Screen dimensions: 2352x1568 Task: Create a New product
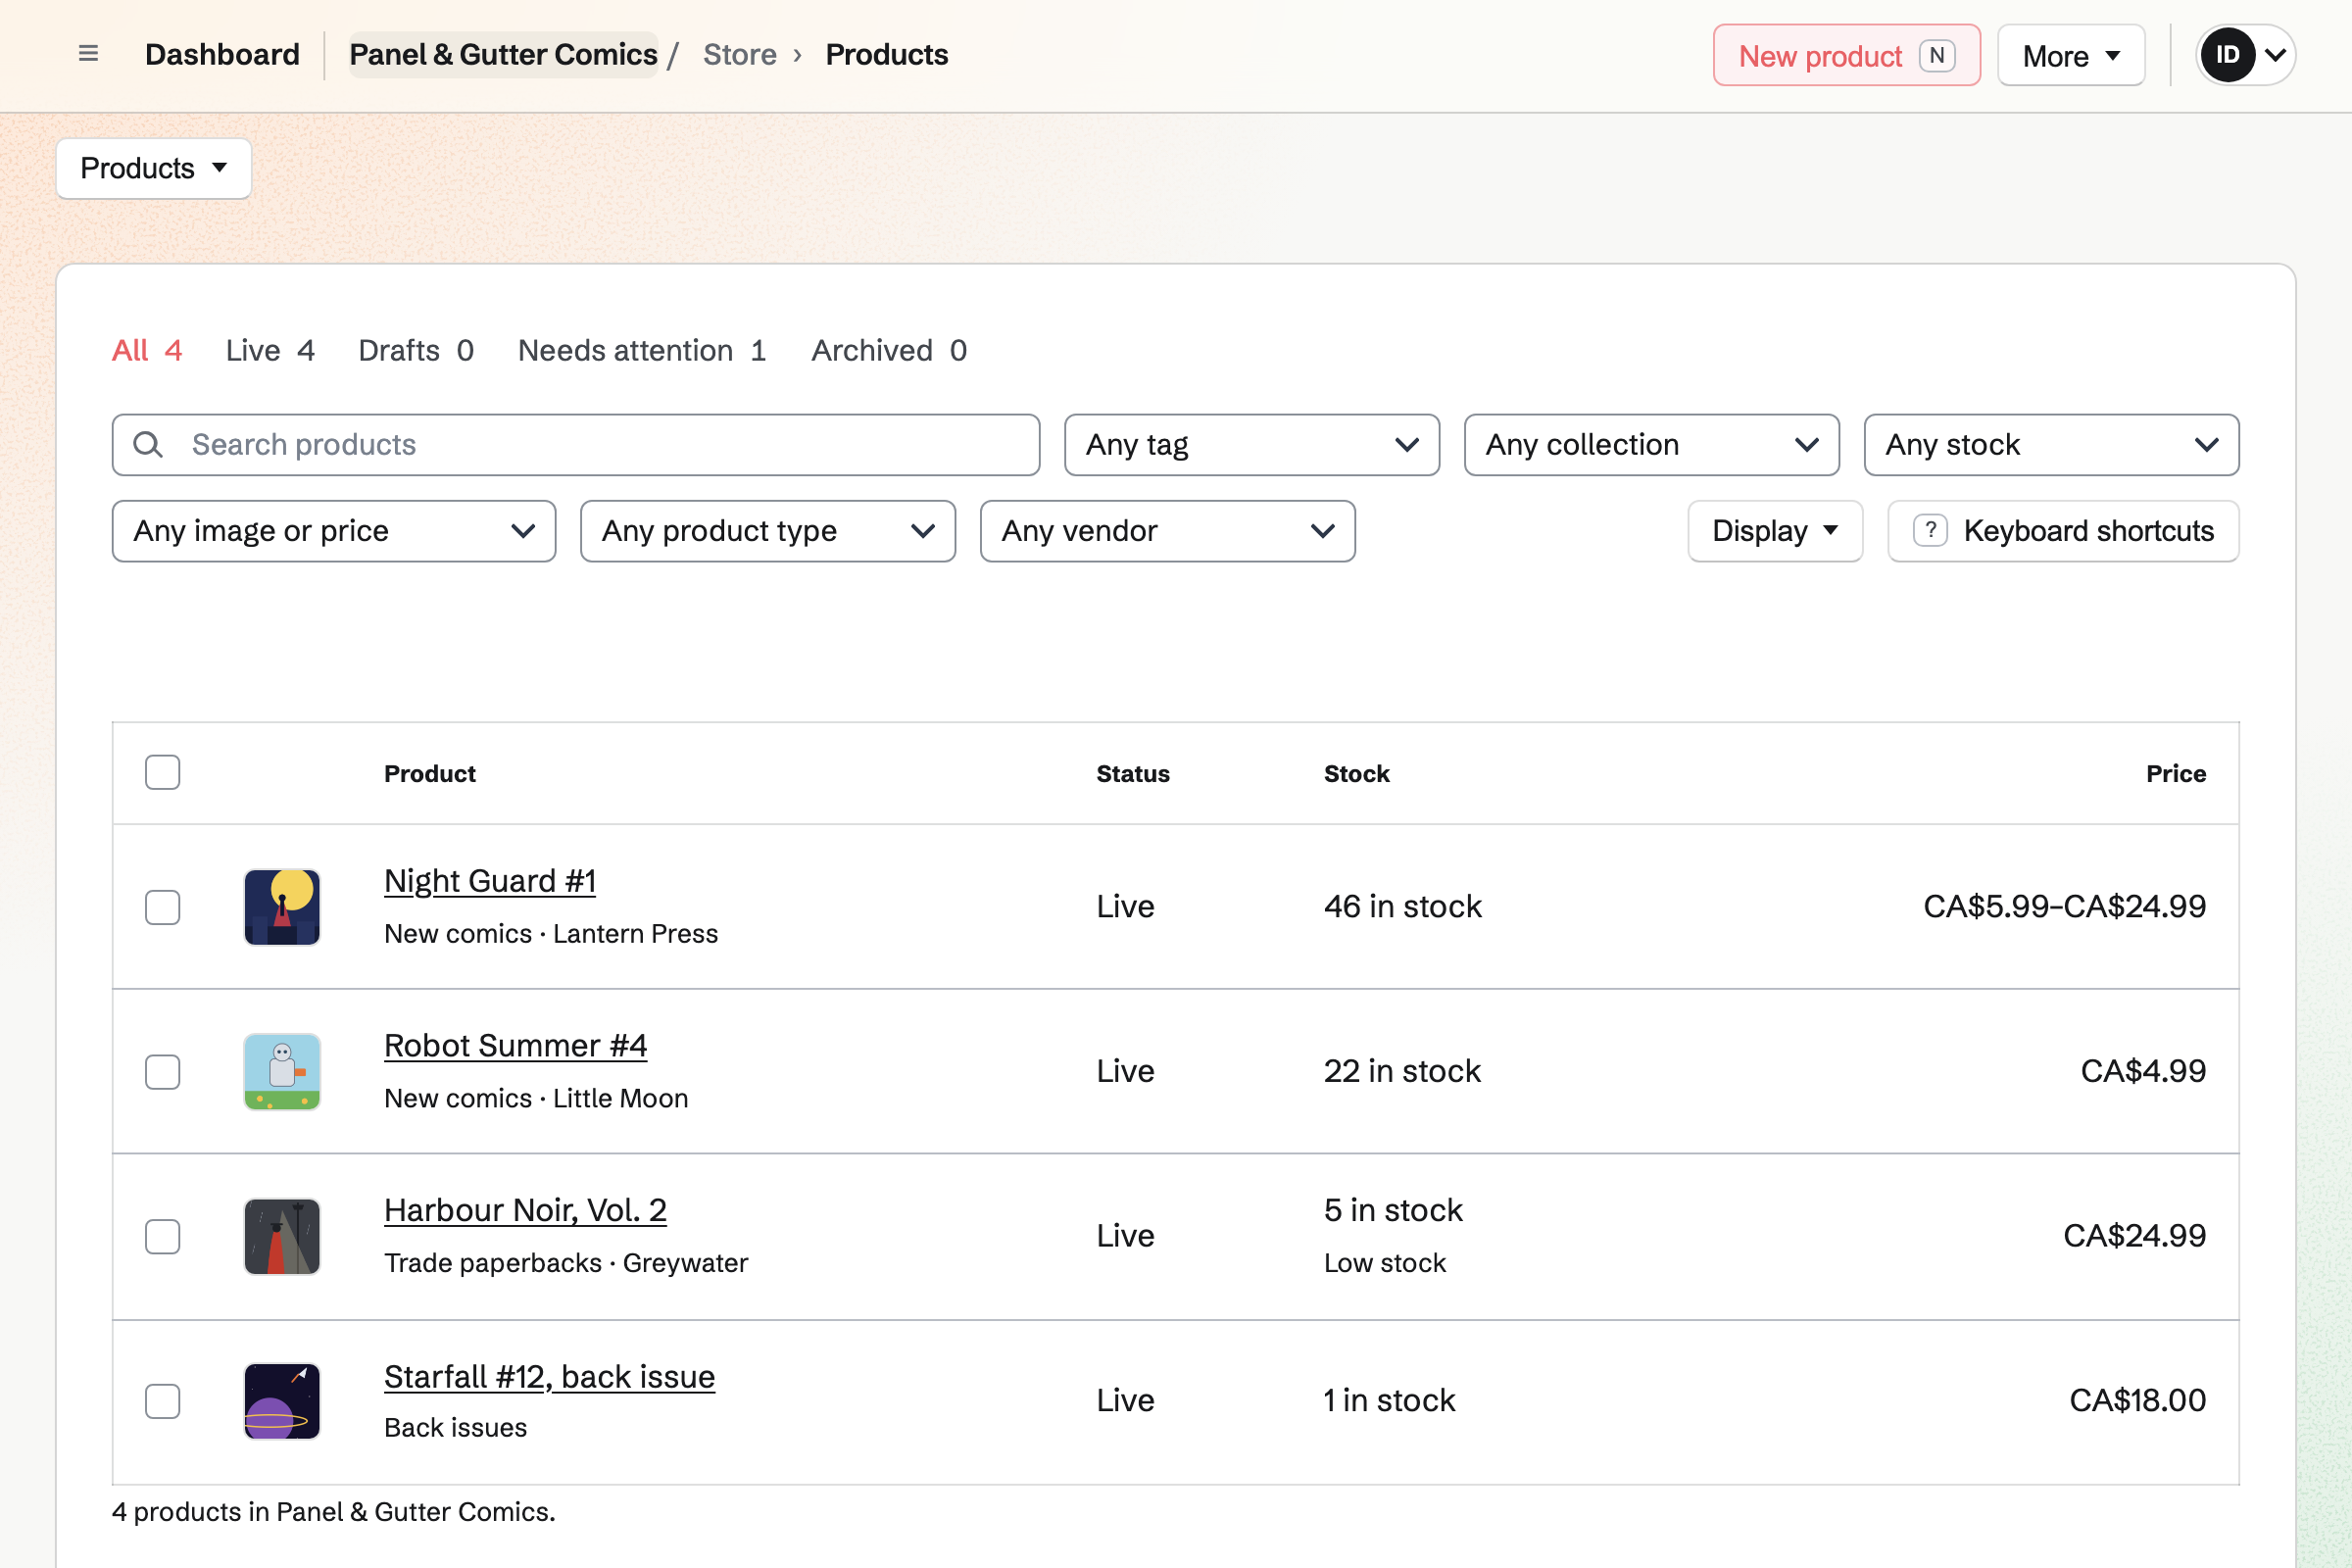[1846, 55]
